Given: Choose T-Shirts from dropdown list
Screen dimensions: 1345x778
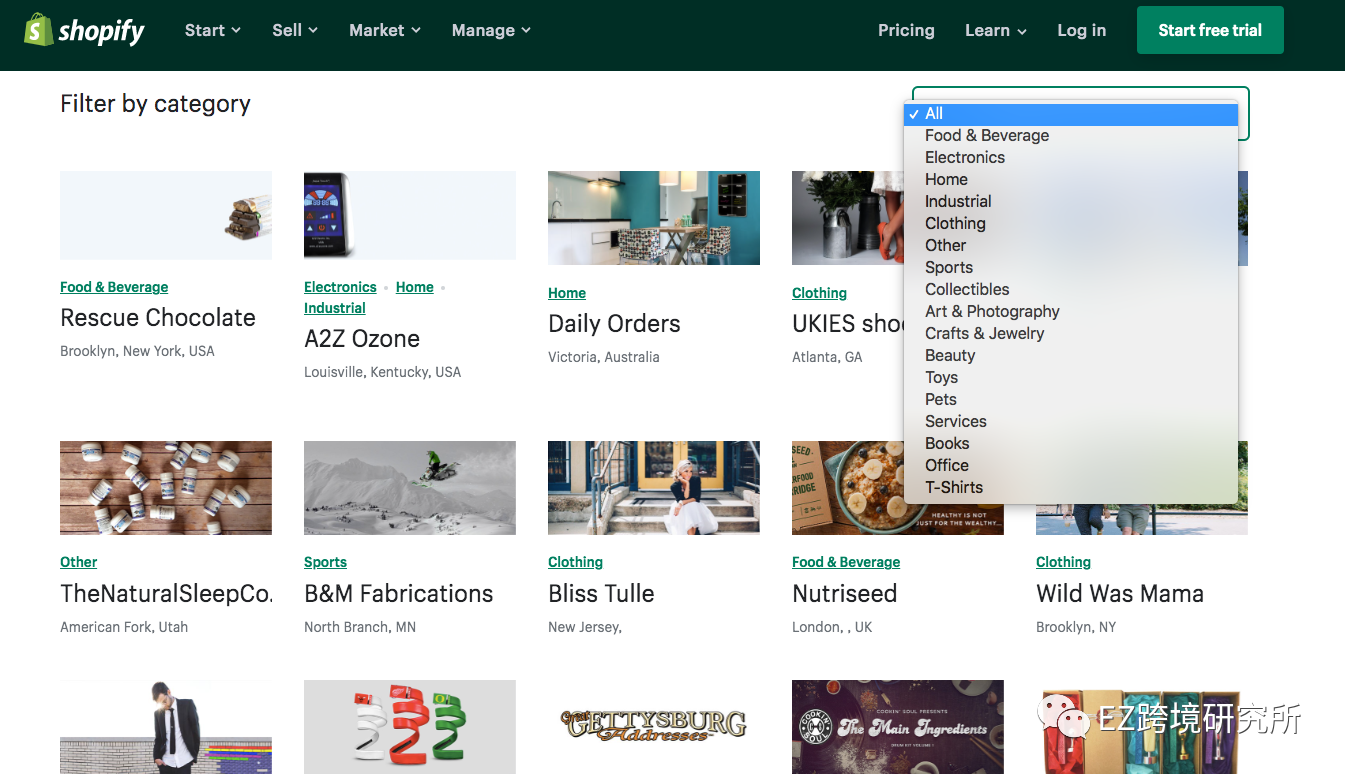Looking at the screenshot, I should pos(1071,487).
